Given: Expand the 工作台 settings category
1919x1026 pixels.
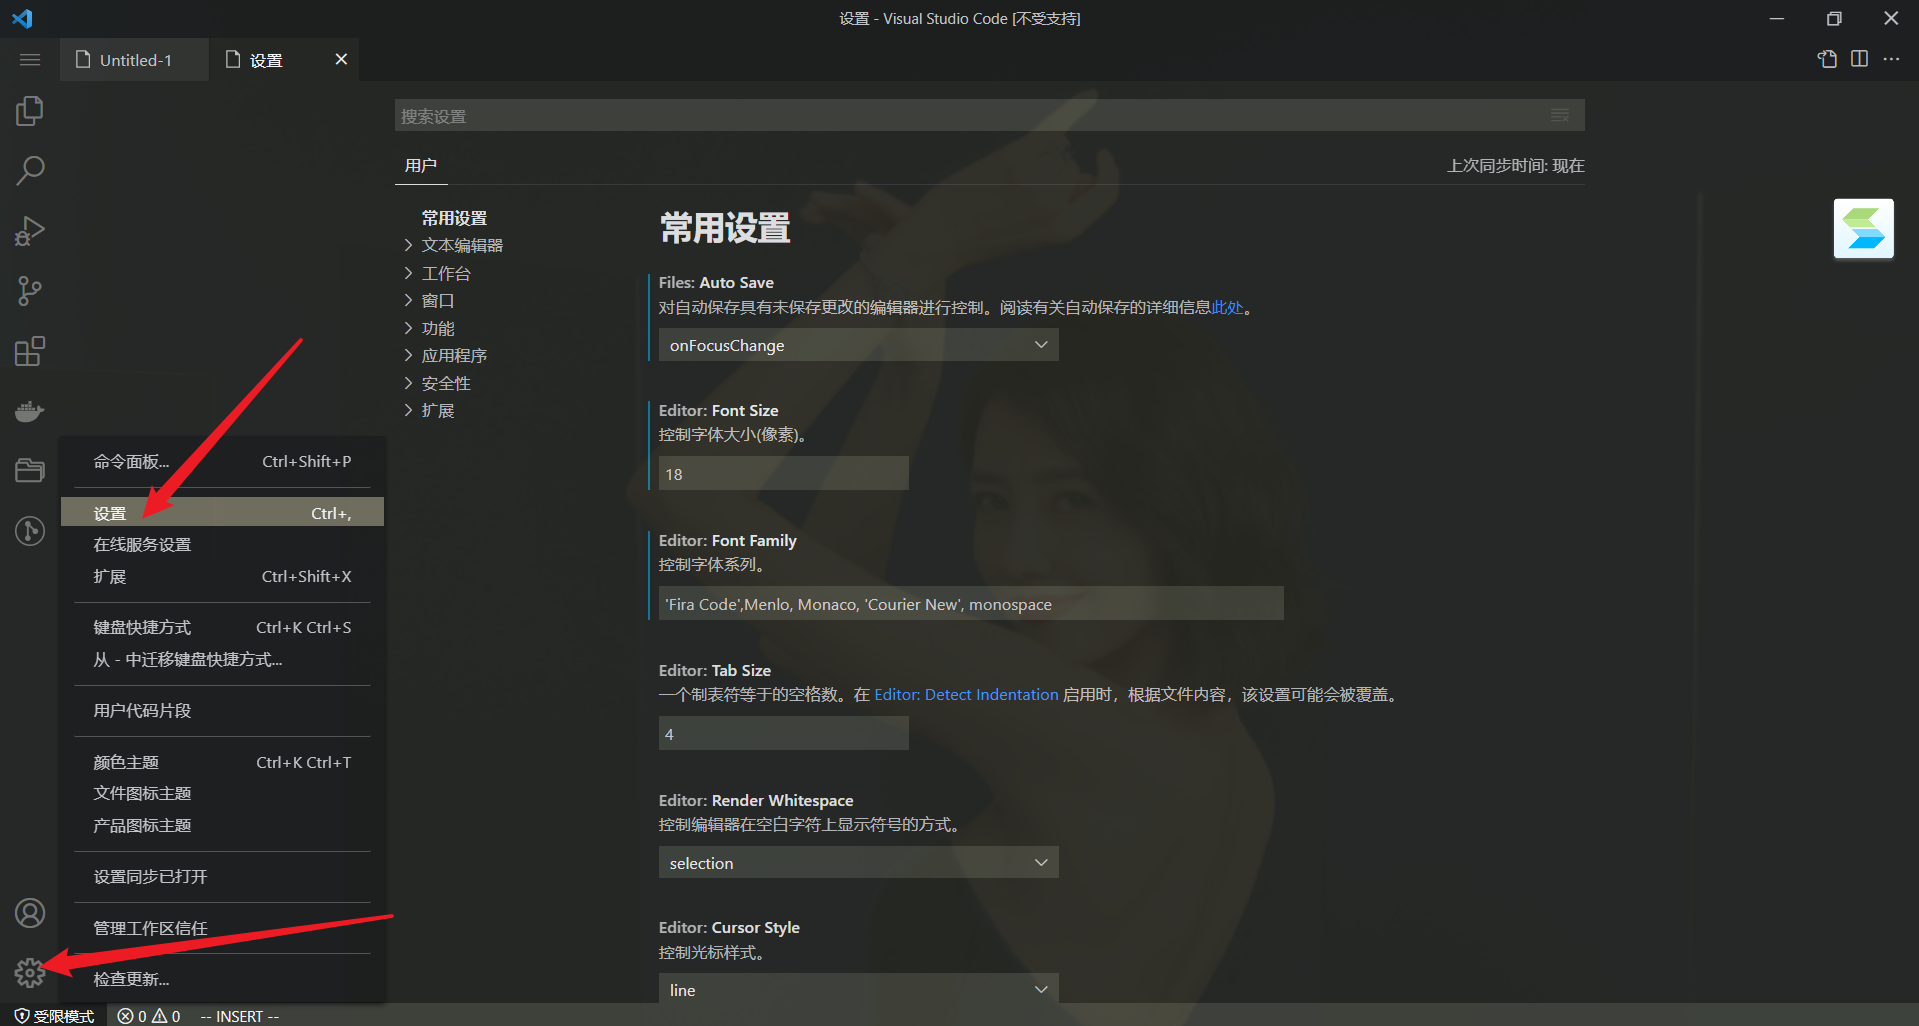Looking at the screenshot, I should pos(438,273).
